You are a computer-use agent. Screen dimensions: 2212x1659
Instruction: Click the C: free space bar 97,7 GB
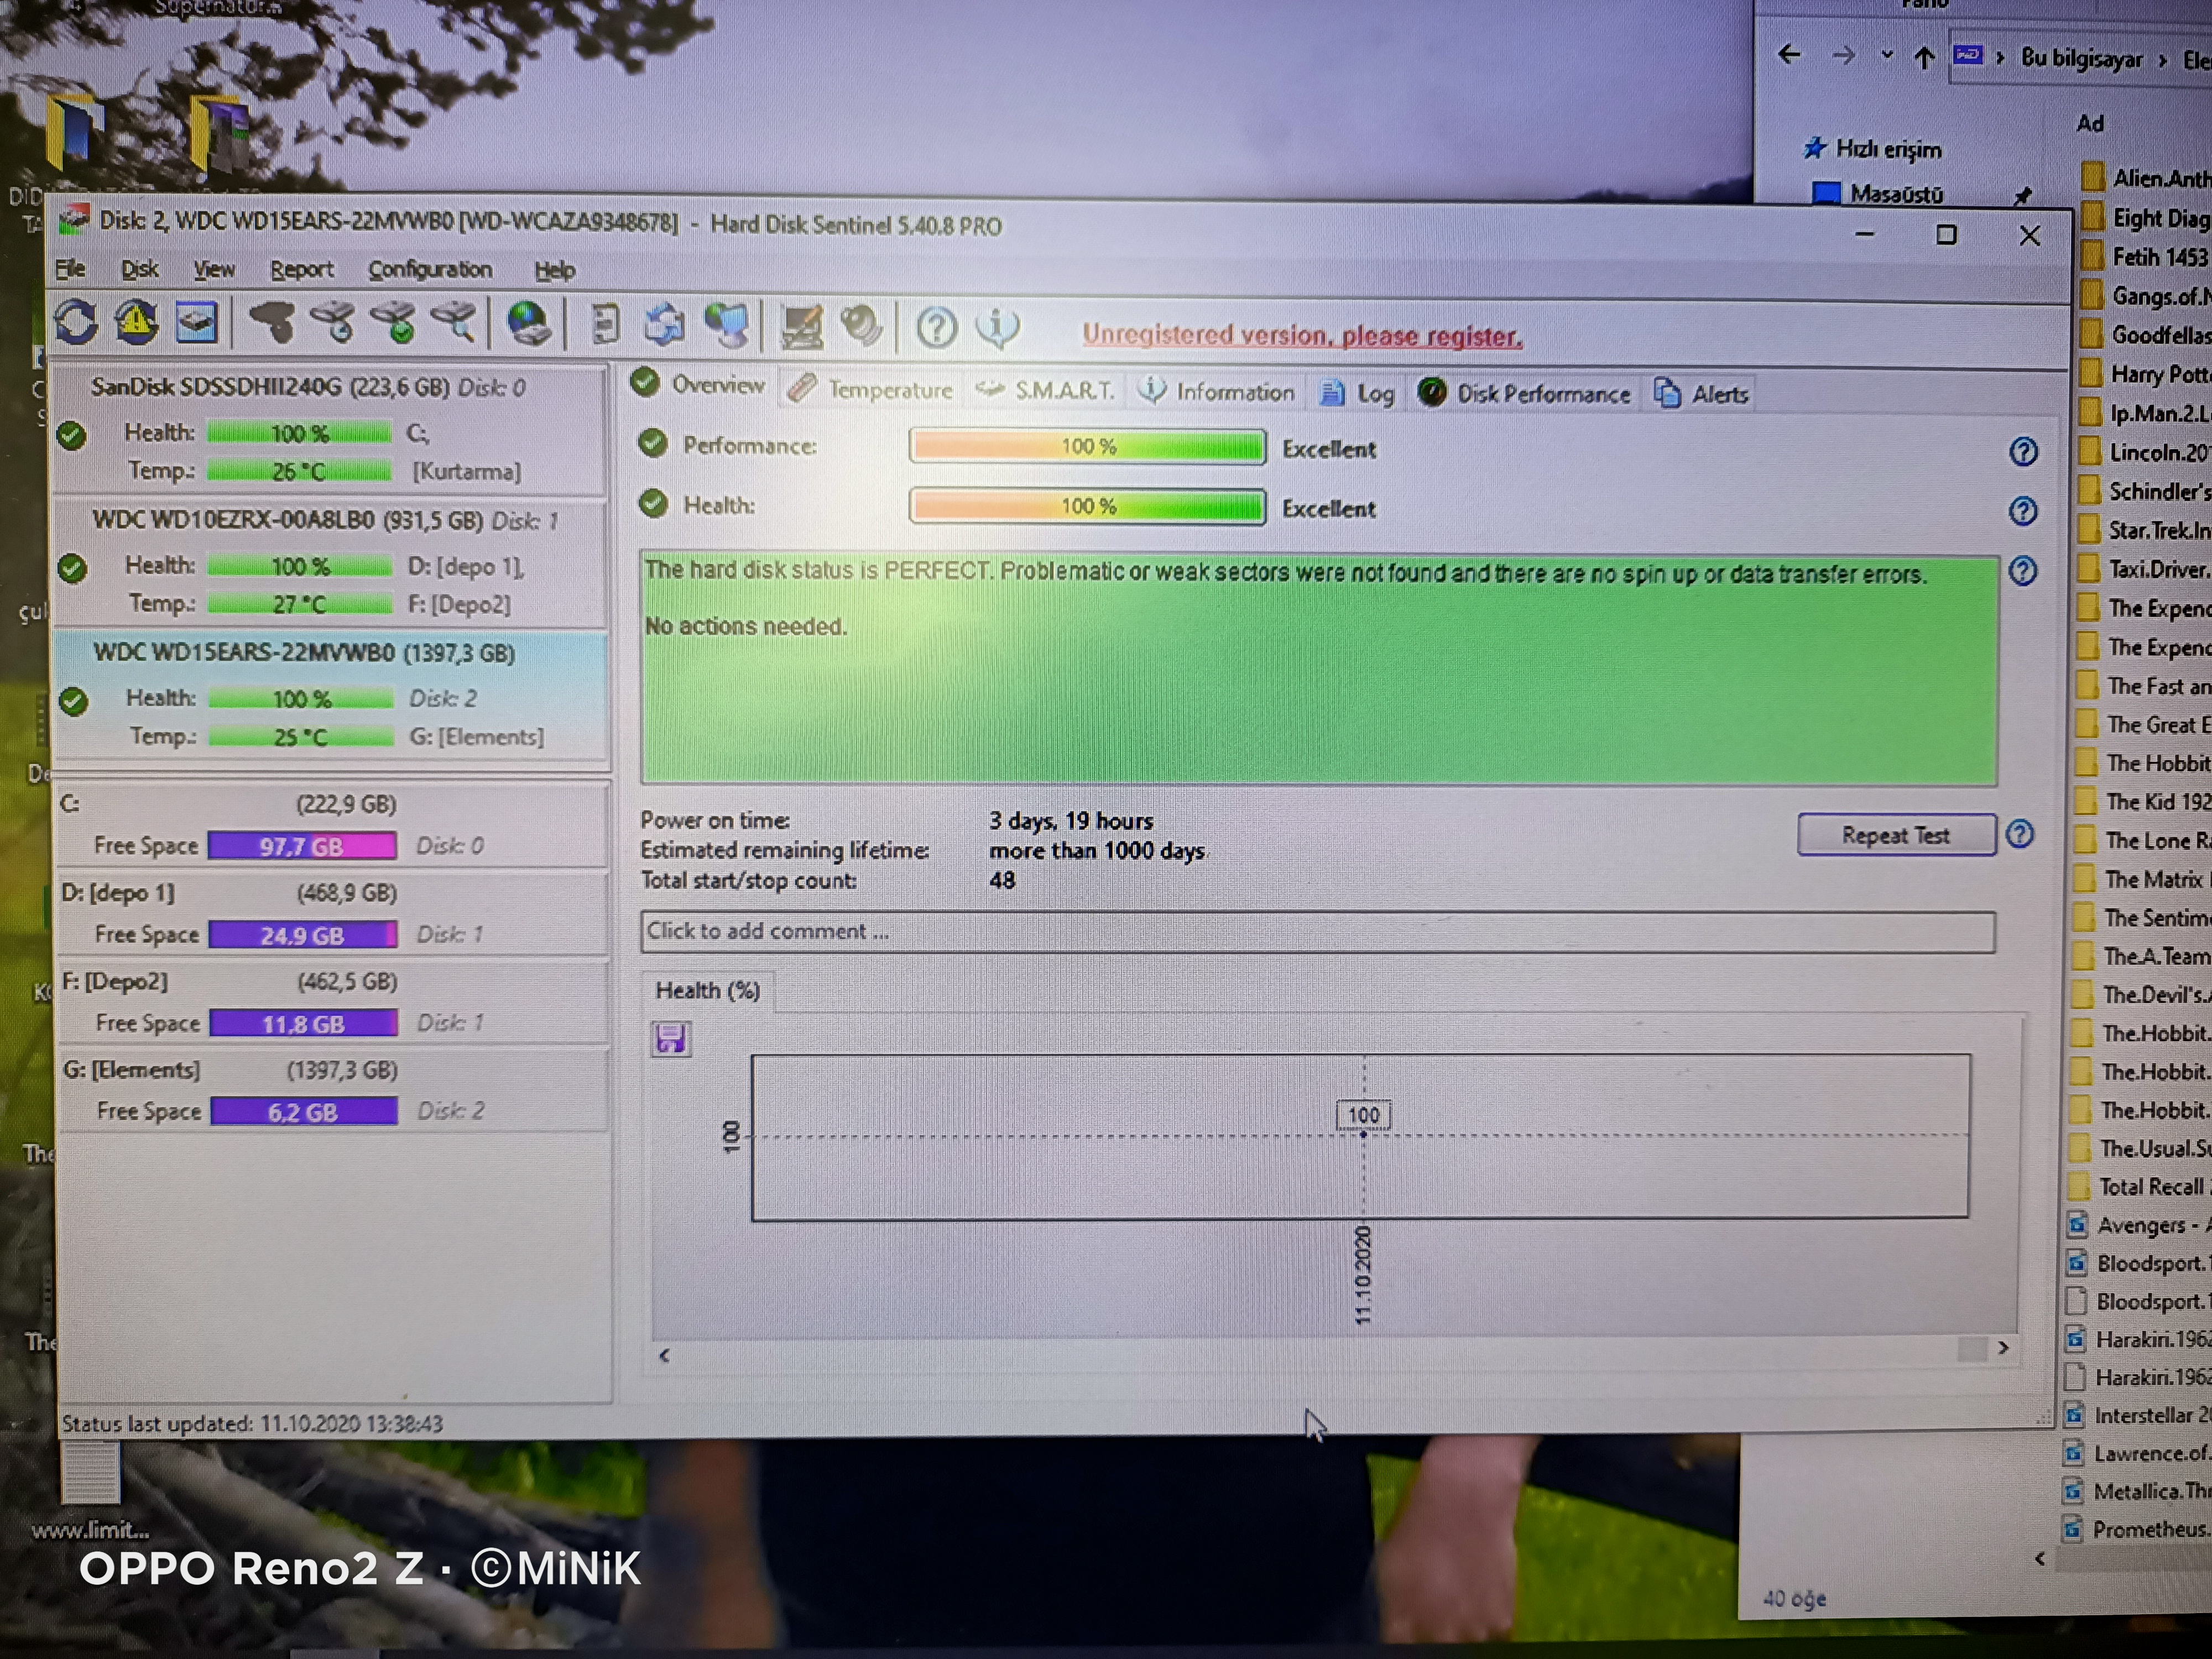[302, 846]
